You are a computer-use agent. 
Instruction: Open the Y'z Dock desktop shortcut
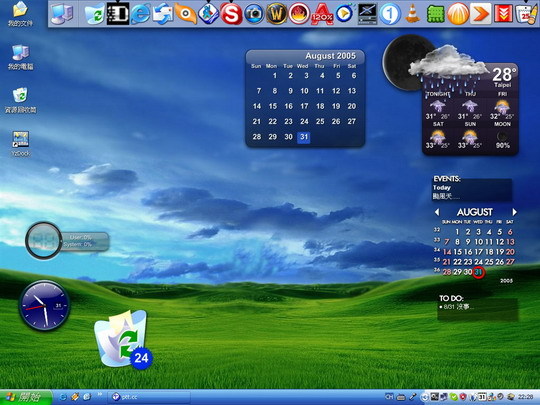pyautogui.click(x=20, y=144)
